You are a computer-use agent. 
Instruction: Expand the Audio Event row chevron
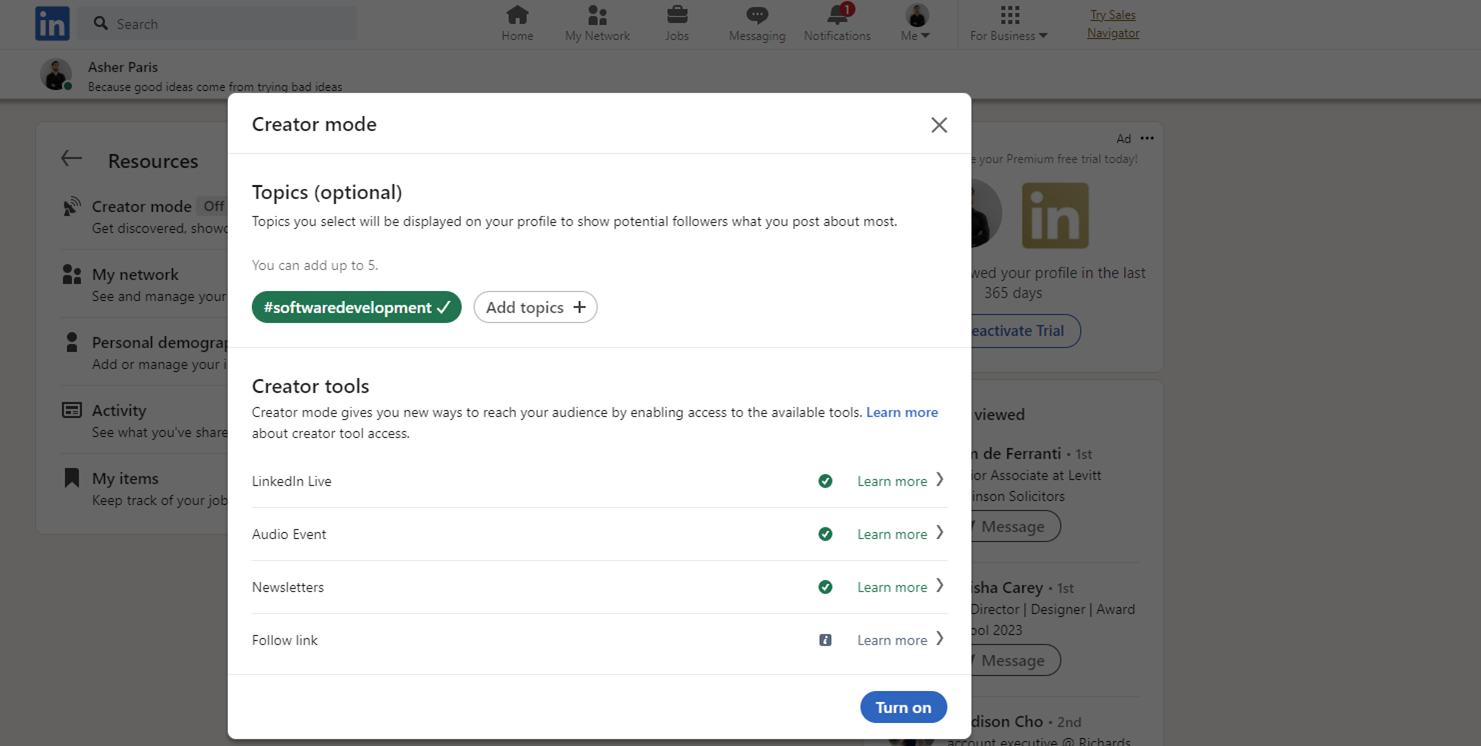pyautogui.click(x=939, y=534)
